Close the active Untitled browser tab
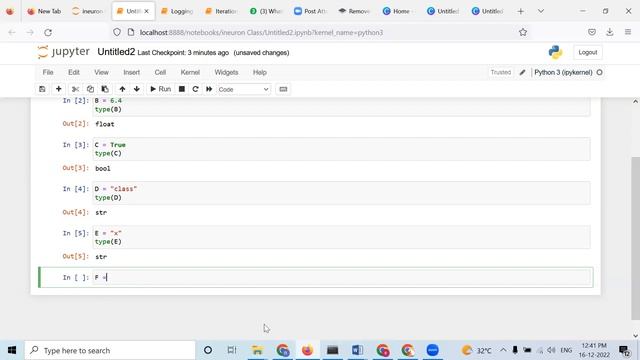 pyautogui.click(x=147, y=11)
